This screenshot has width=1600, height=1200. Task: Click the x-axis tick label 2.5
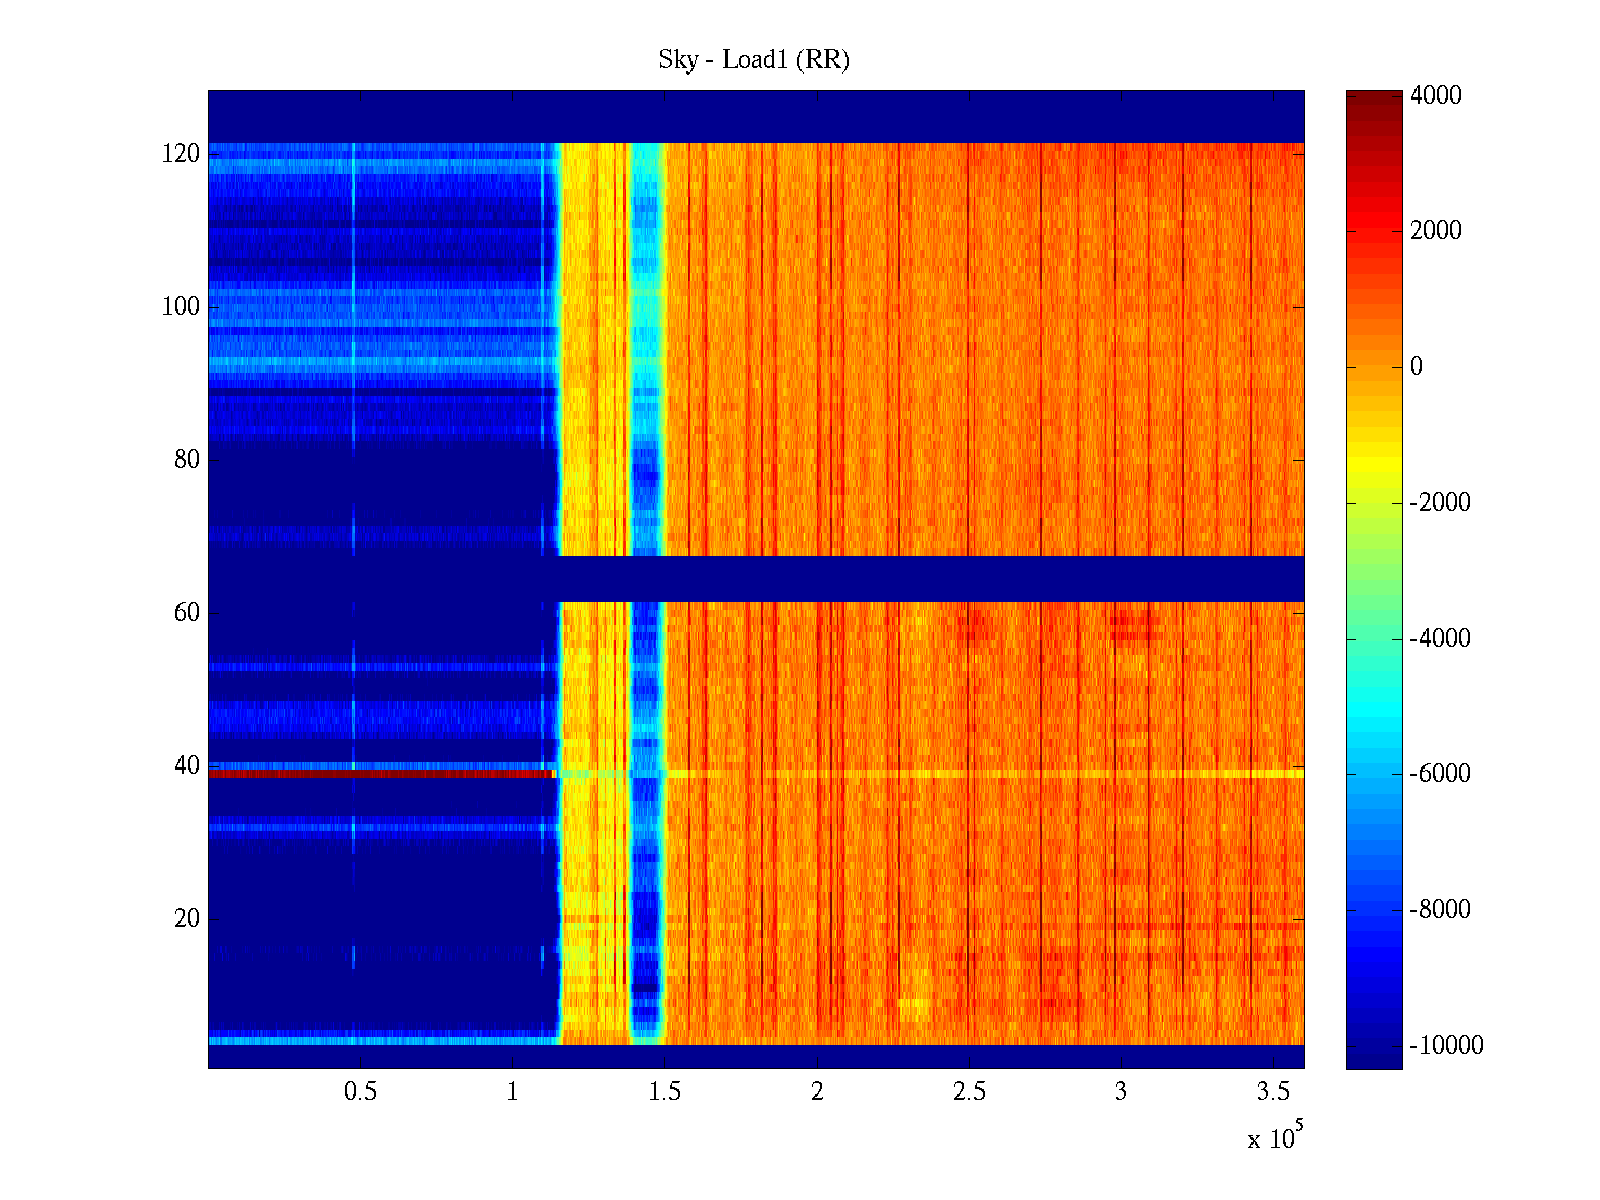point(969,1092)
